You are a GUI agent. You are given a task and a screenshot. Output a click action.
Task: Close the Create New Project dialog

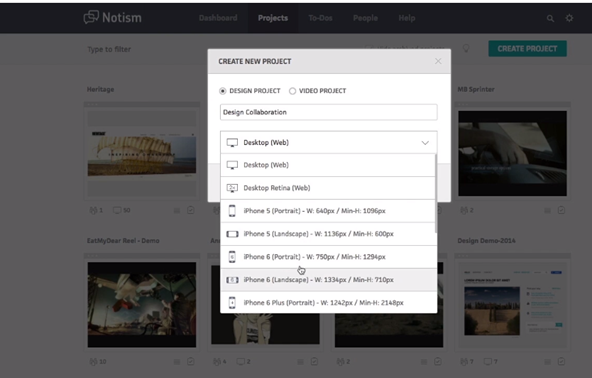click(x=438, y=61)
